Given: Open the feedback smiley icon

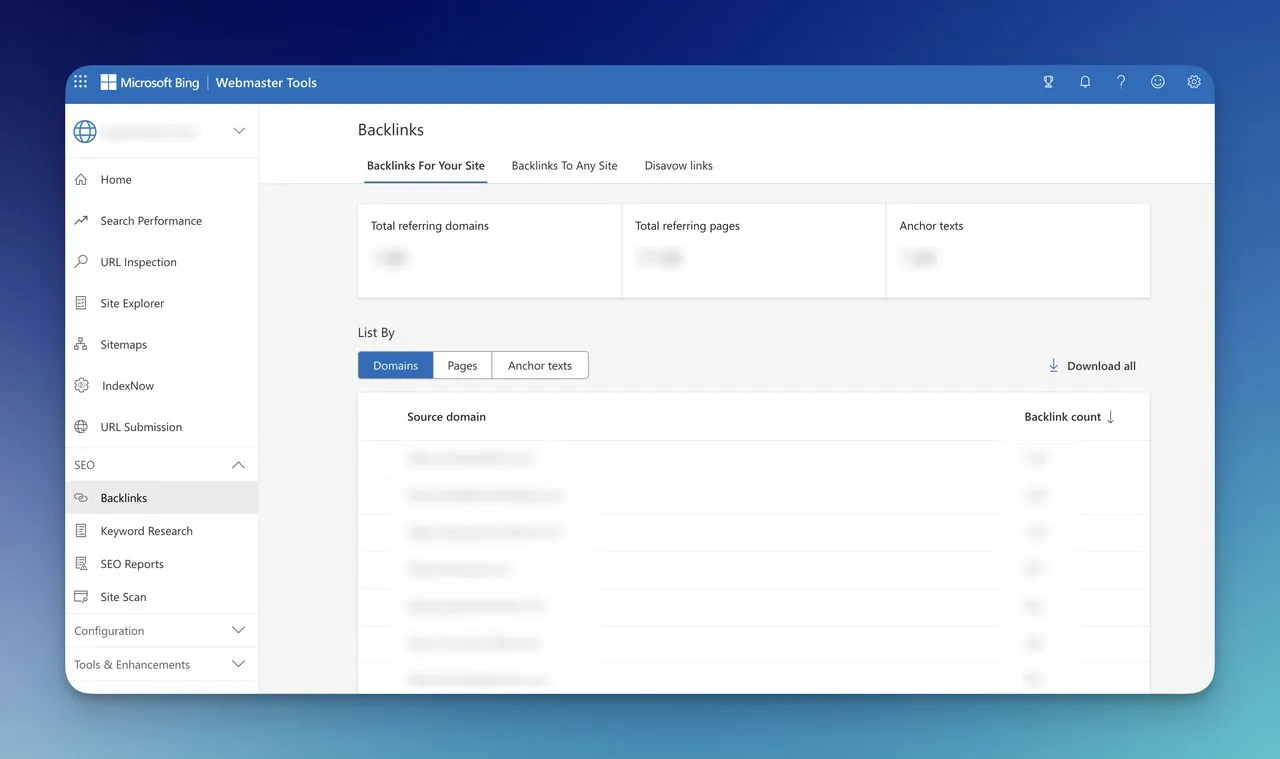Looking at the screenshot, I should tap(1158, 82).
